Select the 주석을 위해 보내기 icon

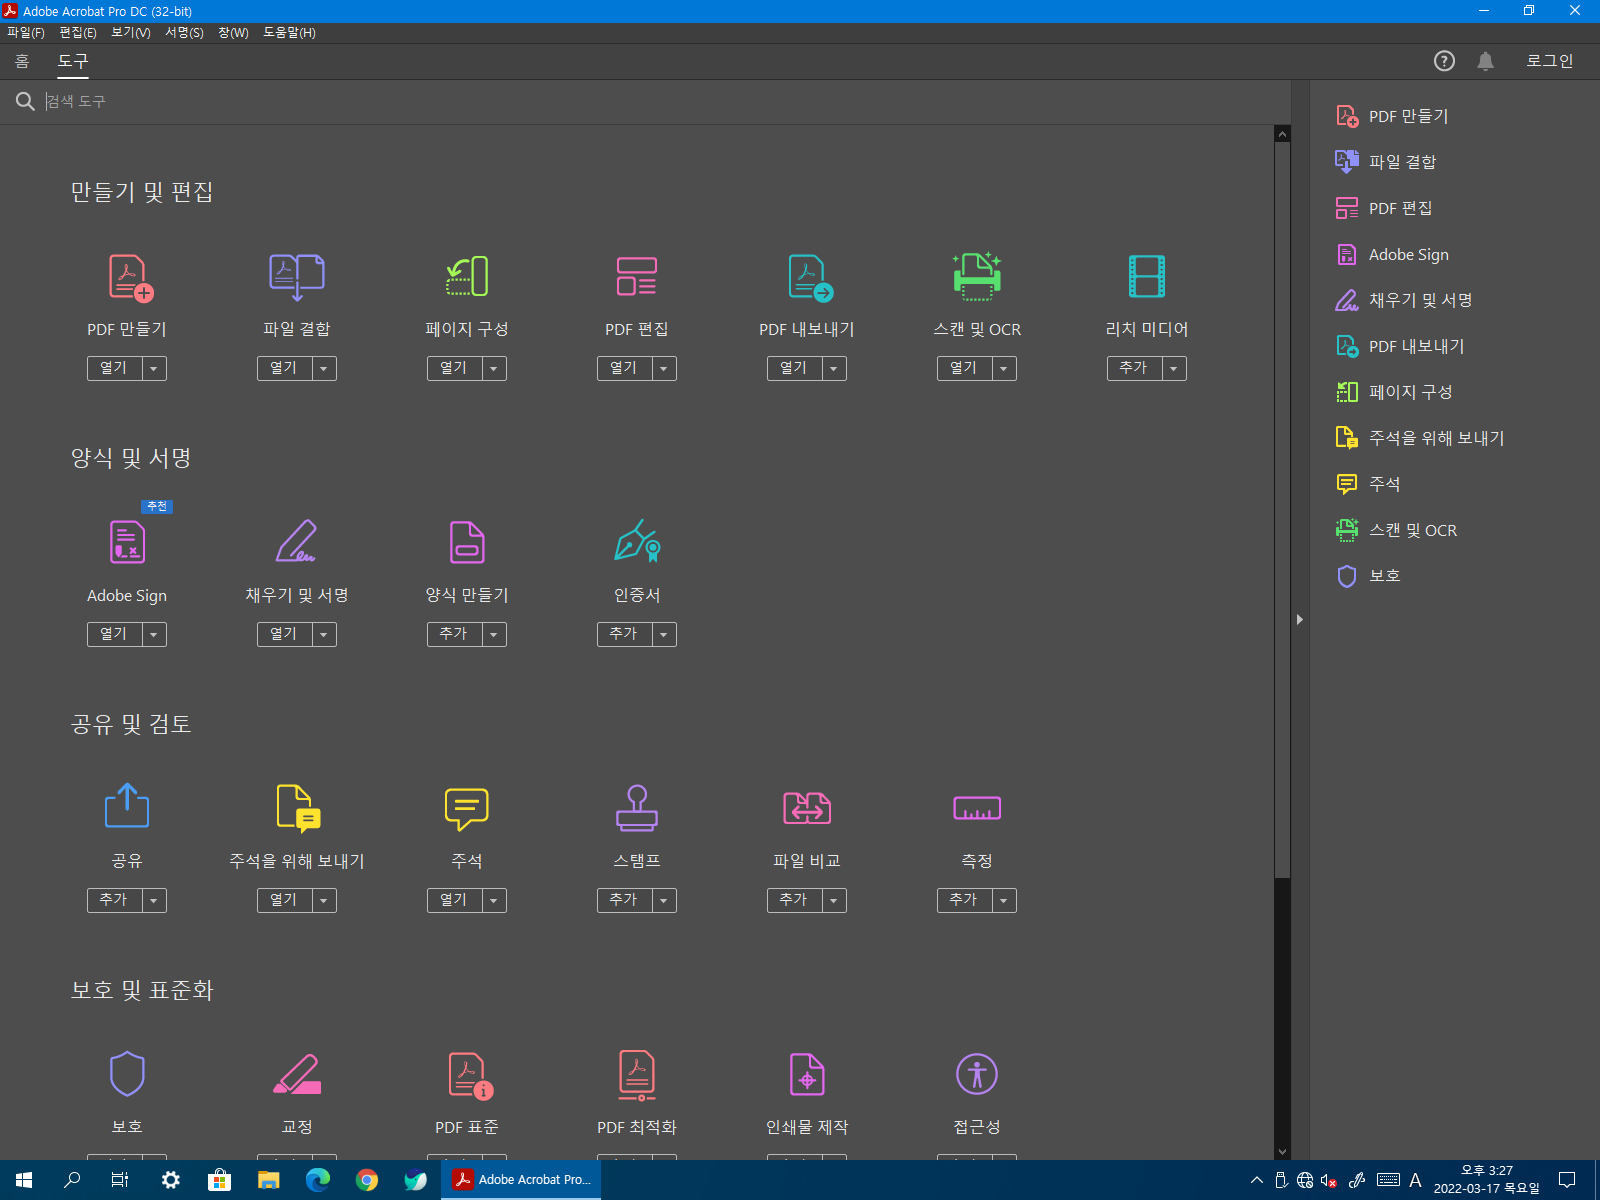click(x=298, y=808)
